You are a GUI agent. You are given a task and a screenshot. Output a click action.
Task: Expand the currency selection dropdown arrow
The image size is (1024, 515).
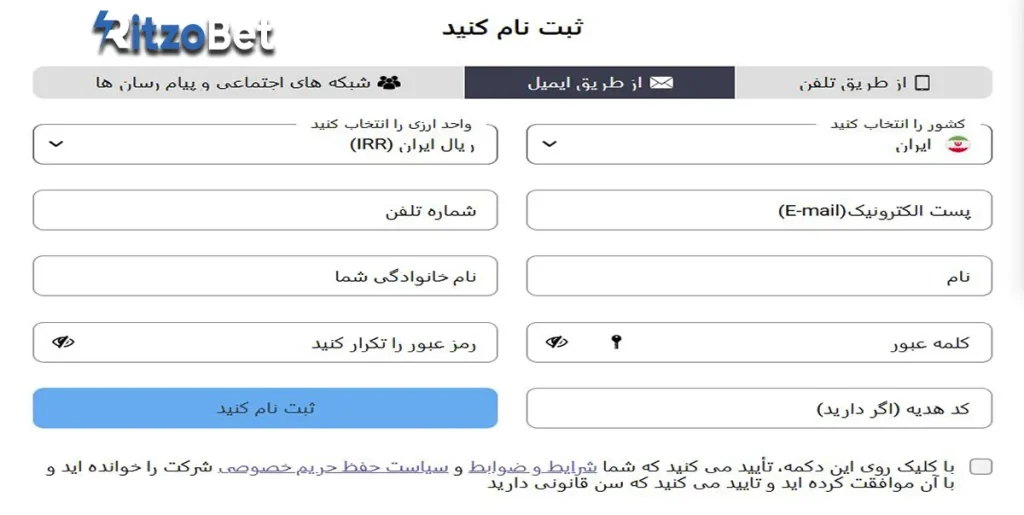pyautogui.click(x=56, y=144)
